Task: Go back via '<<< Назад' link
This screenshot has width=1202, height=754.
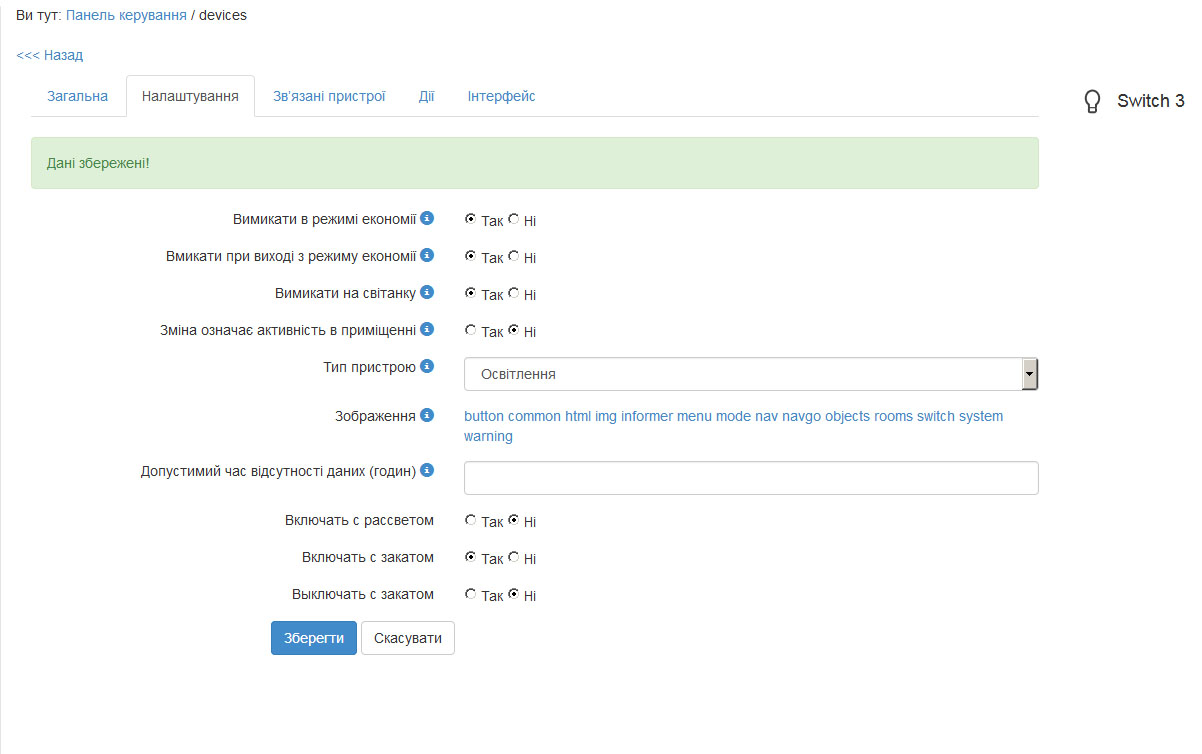Action: [x=50, y=55]
